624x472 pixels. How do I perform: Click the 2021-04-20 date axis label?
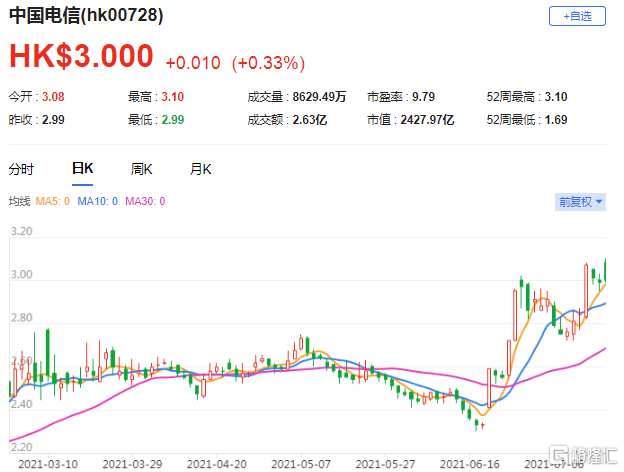point(216,464)
